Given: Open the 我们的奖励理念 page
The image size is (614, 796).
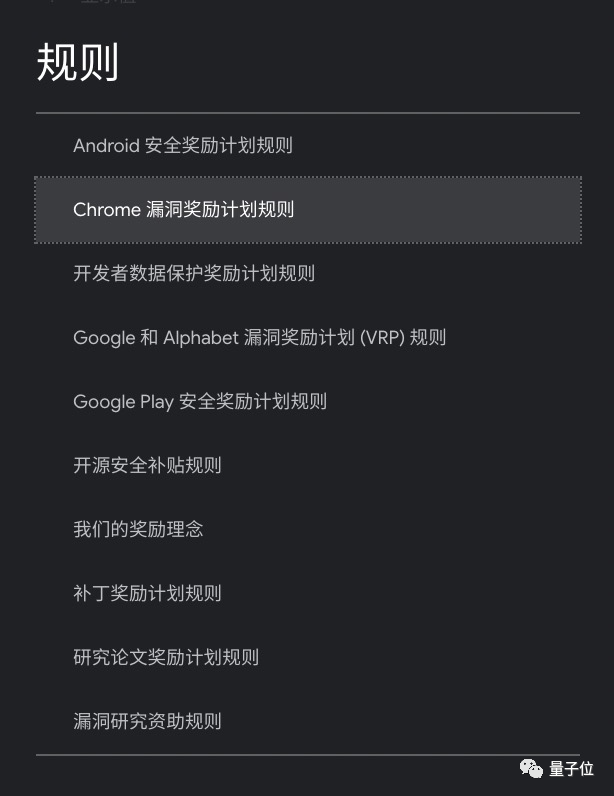Looking at the screenshot, I should [138, 530].
